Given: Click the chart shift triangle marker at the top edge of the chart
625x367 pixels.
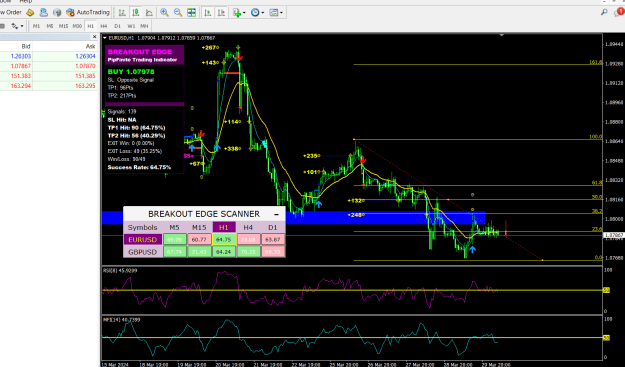Looking at the screenshot, I should coord(501,35).
